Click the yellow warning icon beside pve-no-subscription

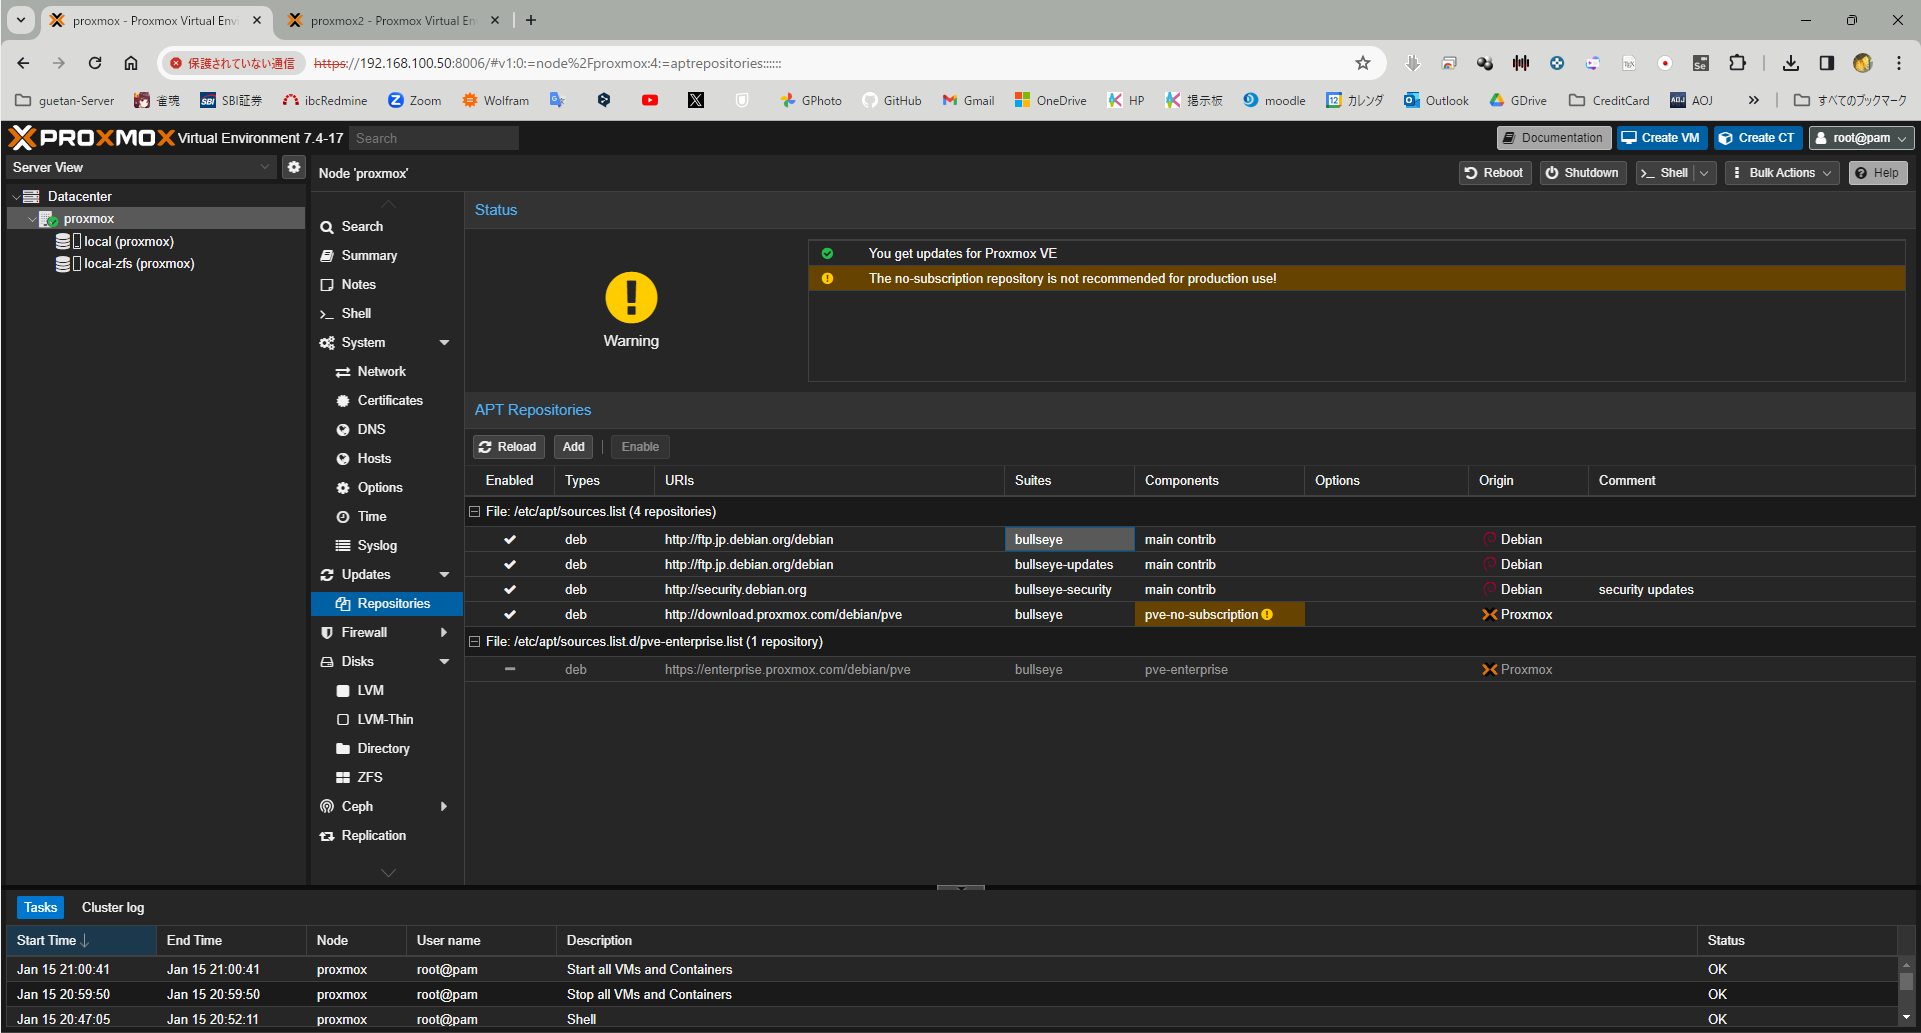pos(1267,615)
